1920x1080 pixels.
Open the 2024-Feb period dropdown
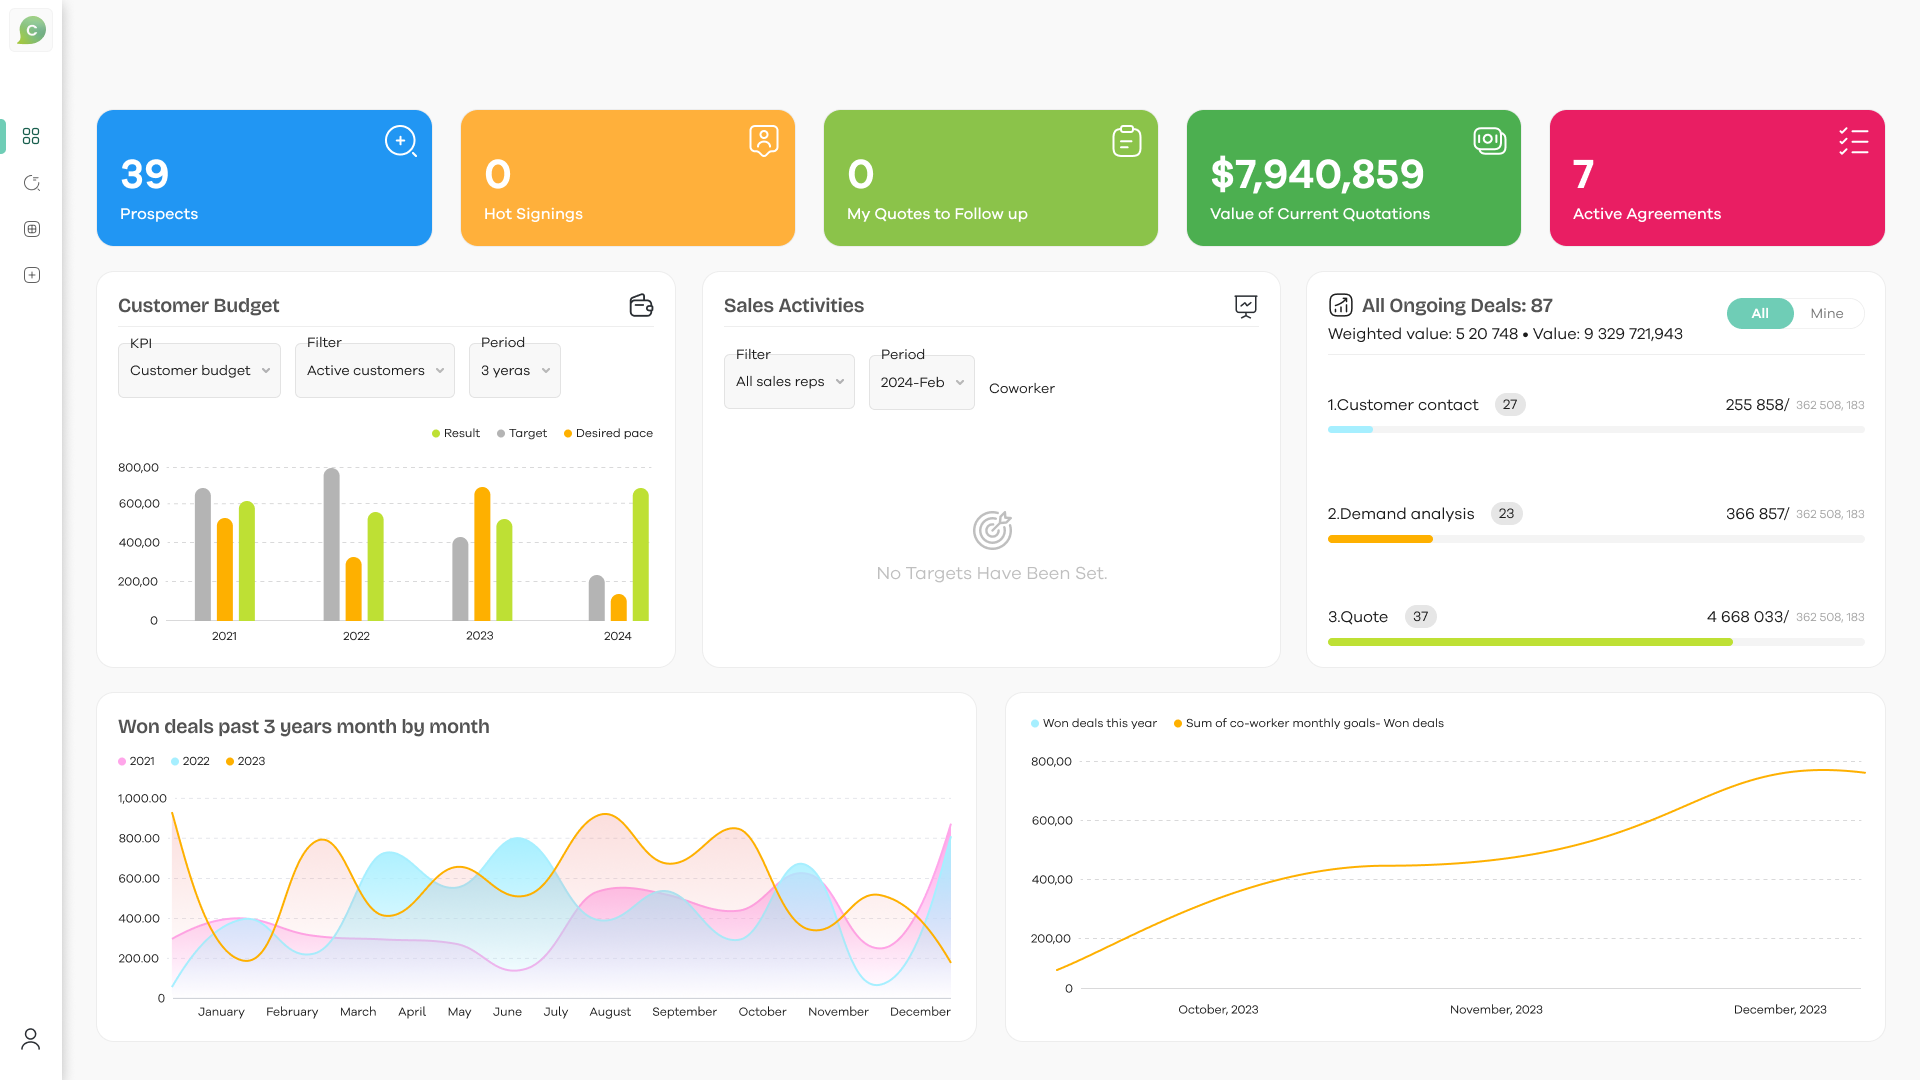pos(920,382)
